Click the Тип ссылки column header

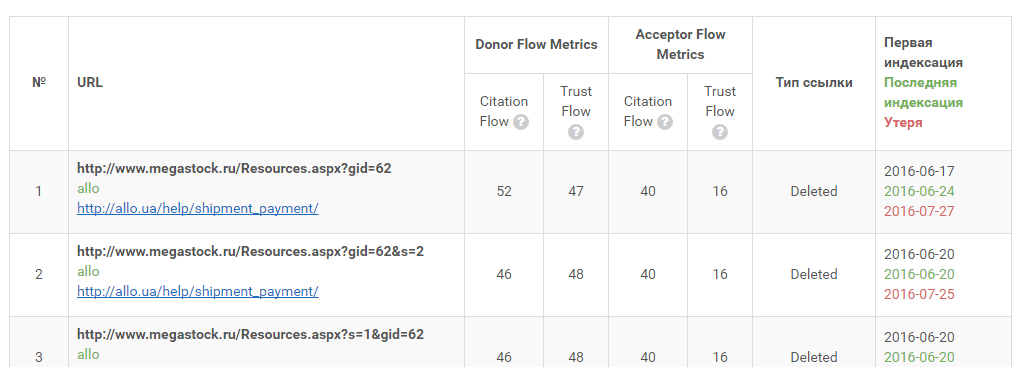click(813, 82)
